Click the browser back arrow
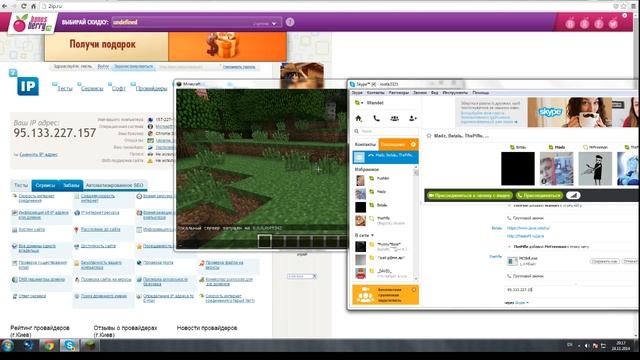 4,6
